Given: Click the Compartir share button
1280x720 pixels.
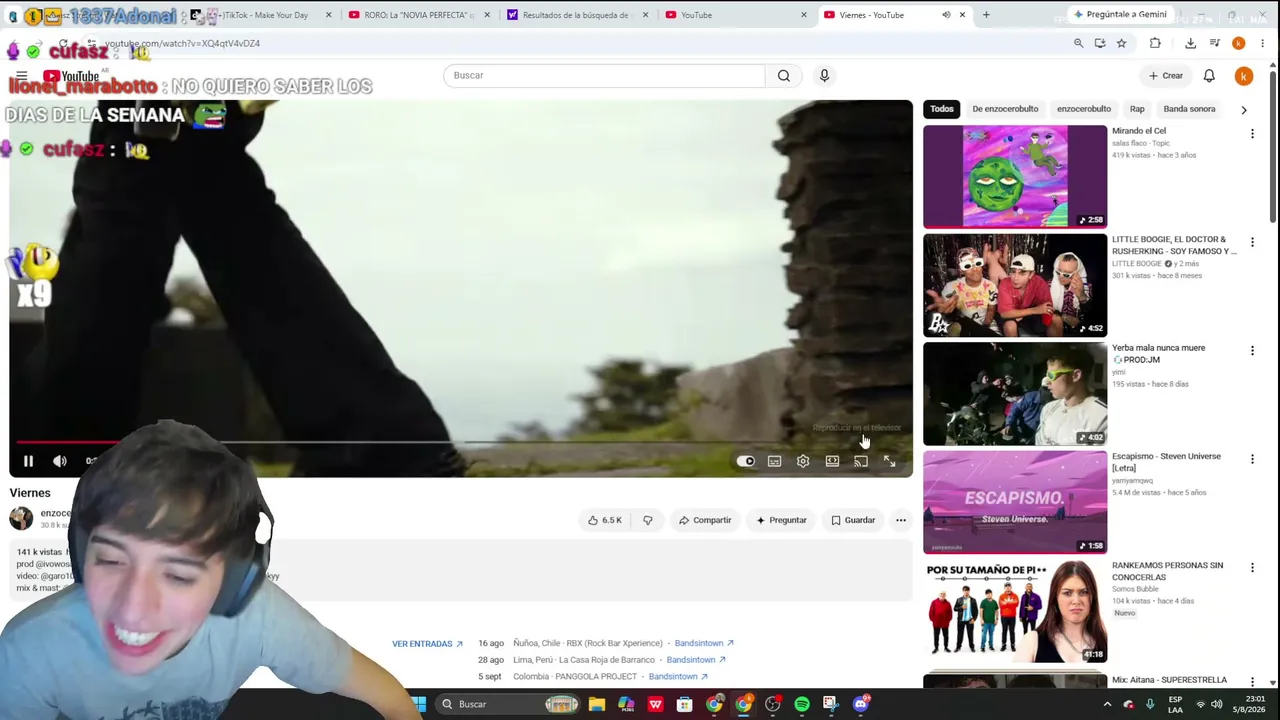Looking at the screenshot, I should [x=705, y=520].
